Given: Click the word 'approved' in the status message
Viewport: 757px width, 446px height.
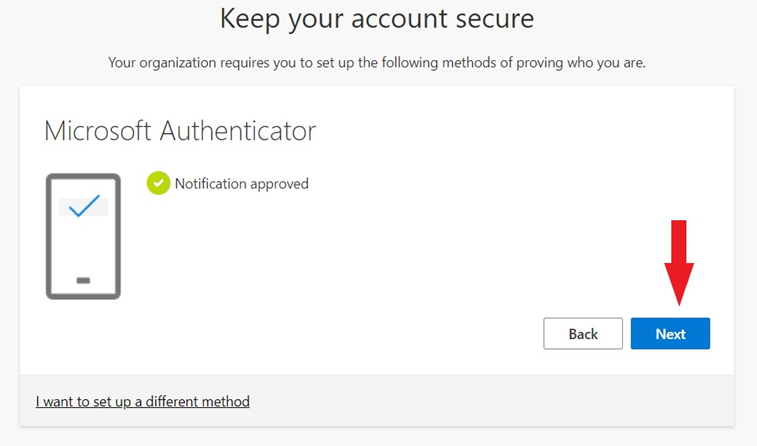Looking at the screenshot, I should tap(279, 184).
